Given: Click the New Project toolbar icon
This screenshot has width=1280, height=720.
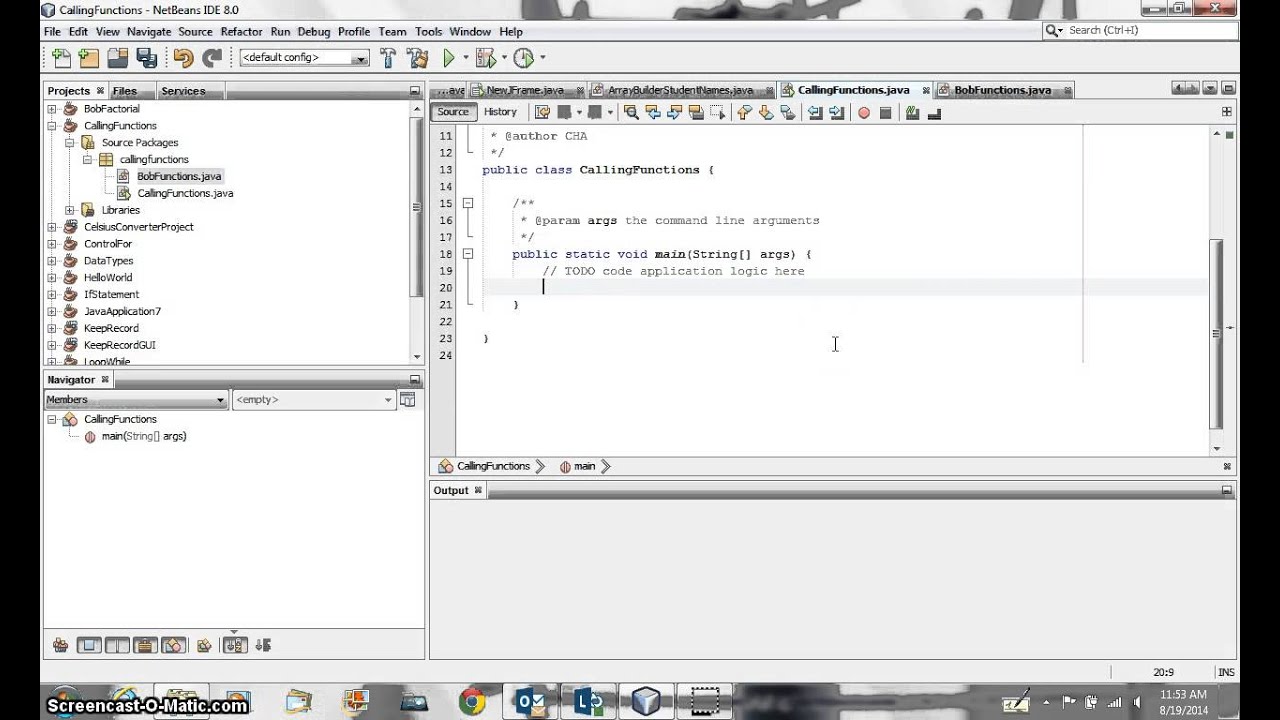Looking at the screenshot, I should [89, 58].
